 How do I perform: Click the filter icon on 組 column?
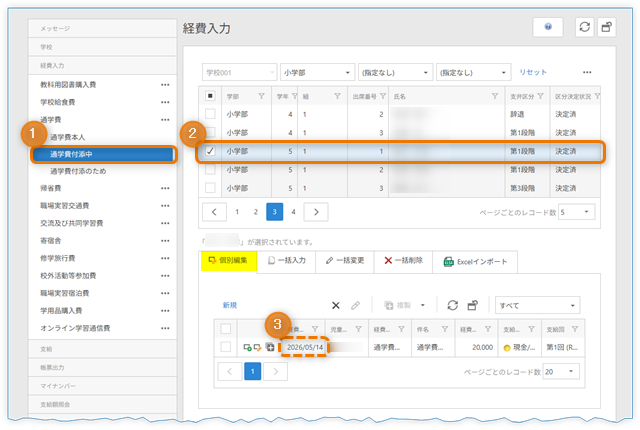337,96
